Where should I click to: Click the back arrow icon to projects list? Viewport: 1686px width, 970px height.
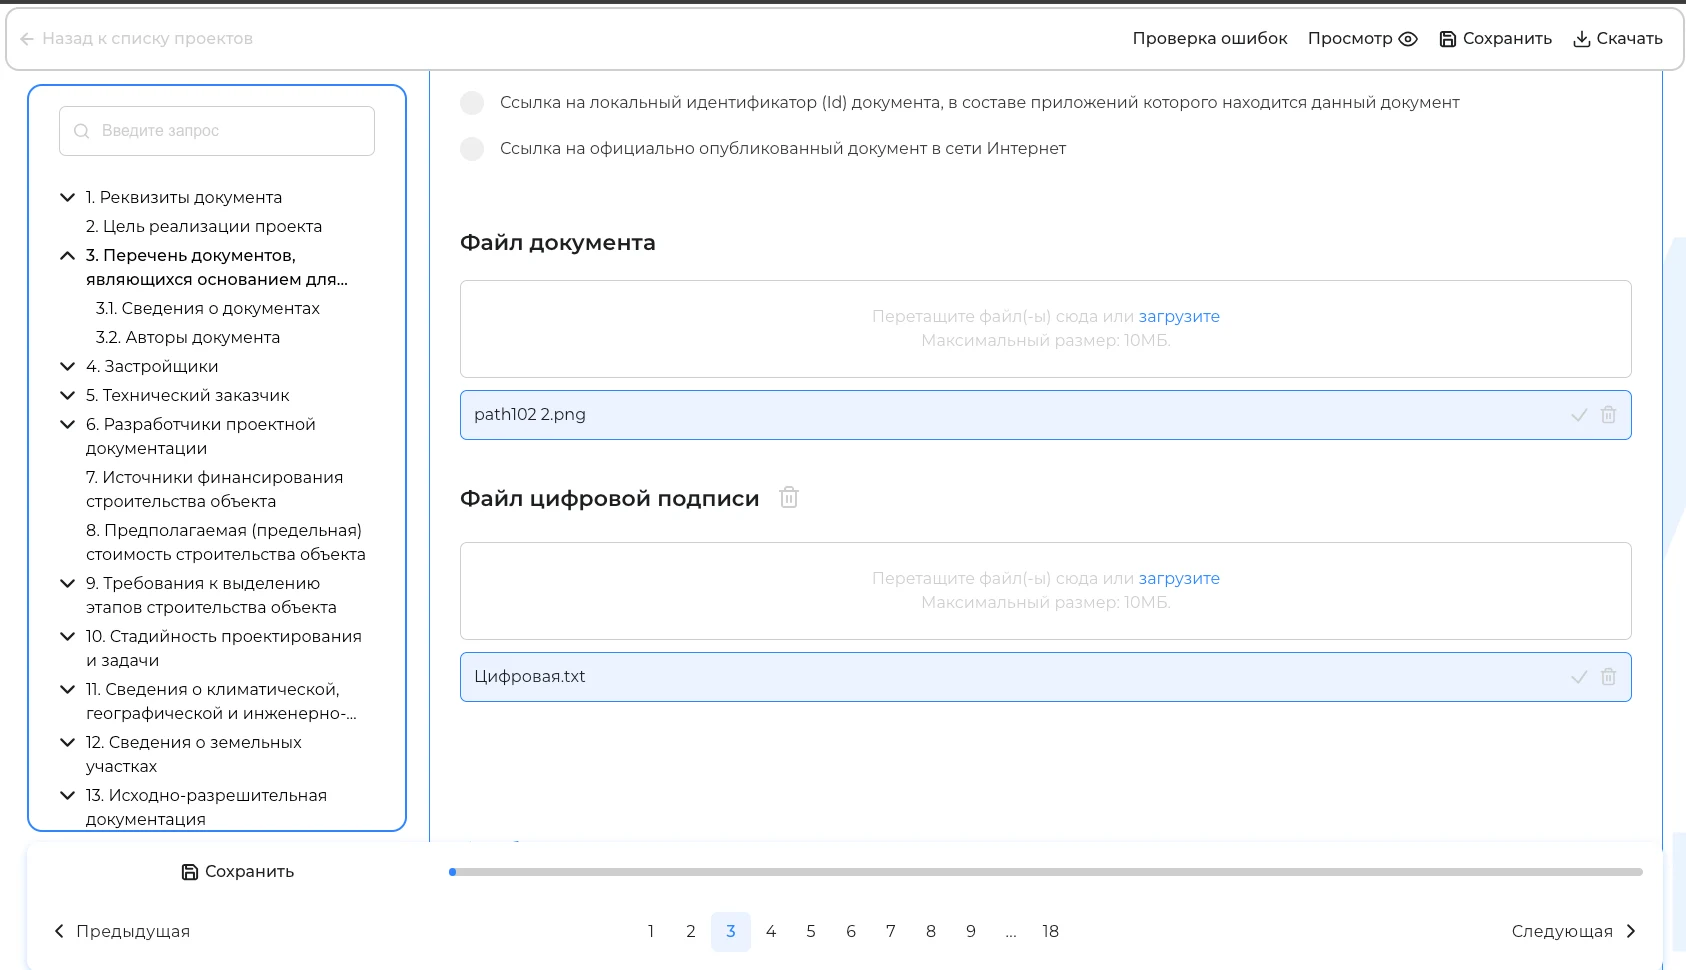(27, 39)
